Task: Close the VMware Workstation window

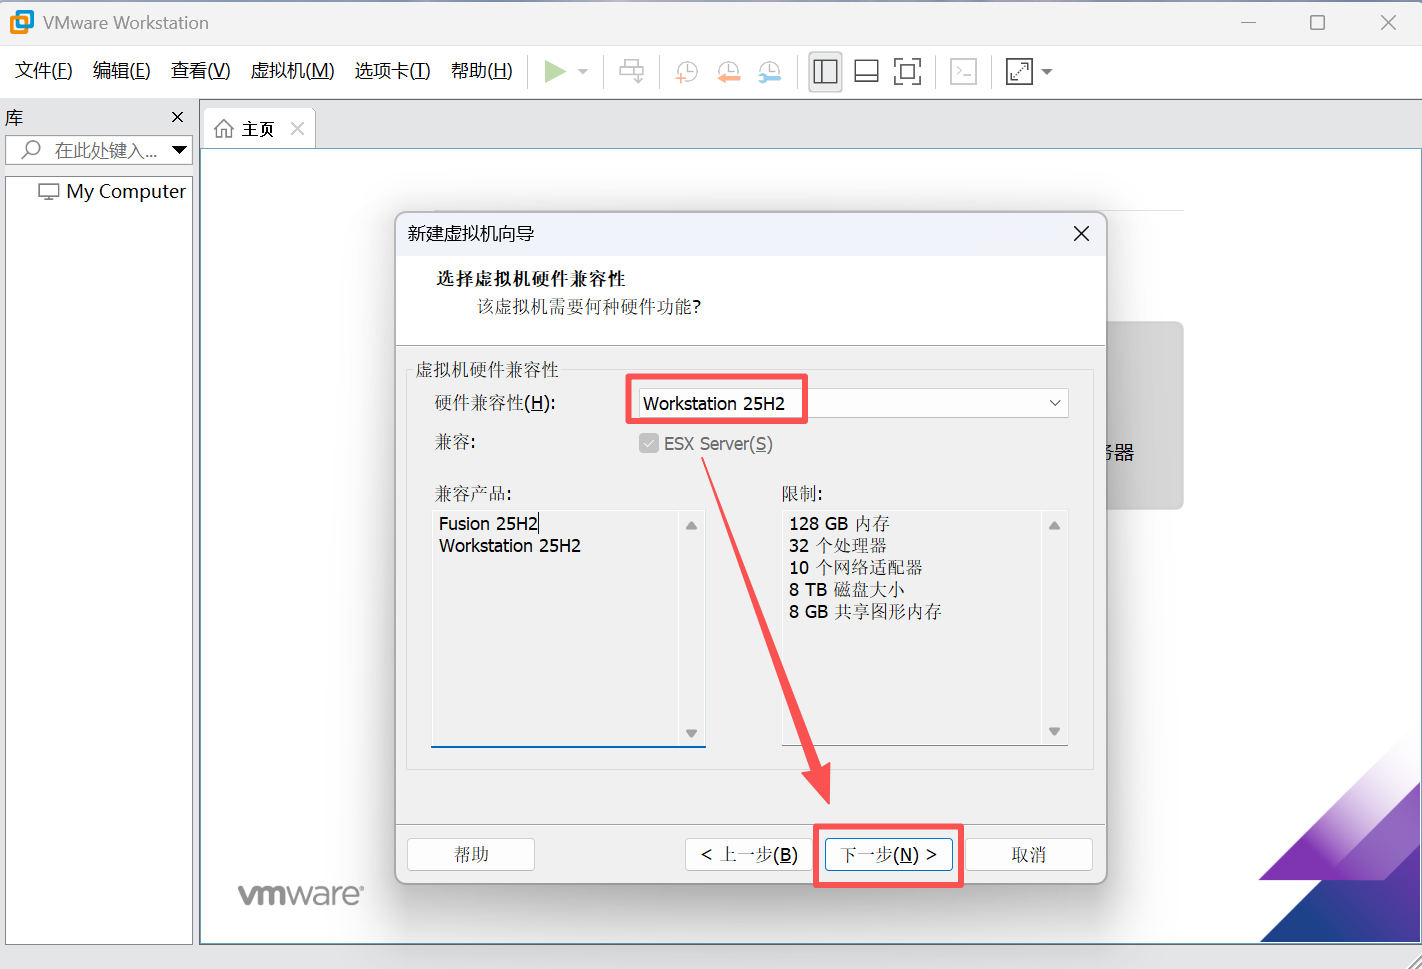Action: coord(1388,22)
